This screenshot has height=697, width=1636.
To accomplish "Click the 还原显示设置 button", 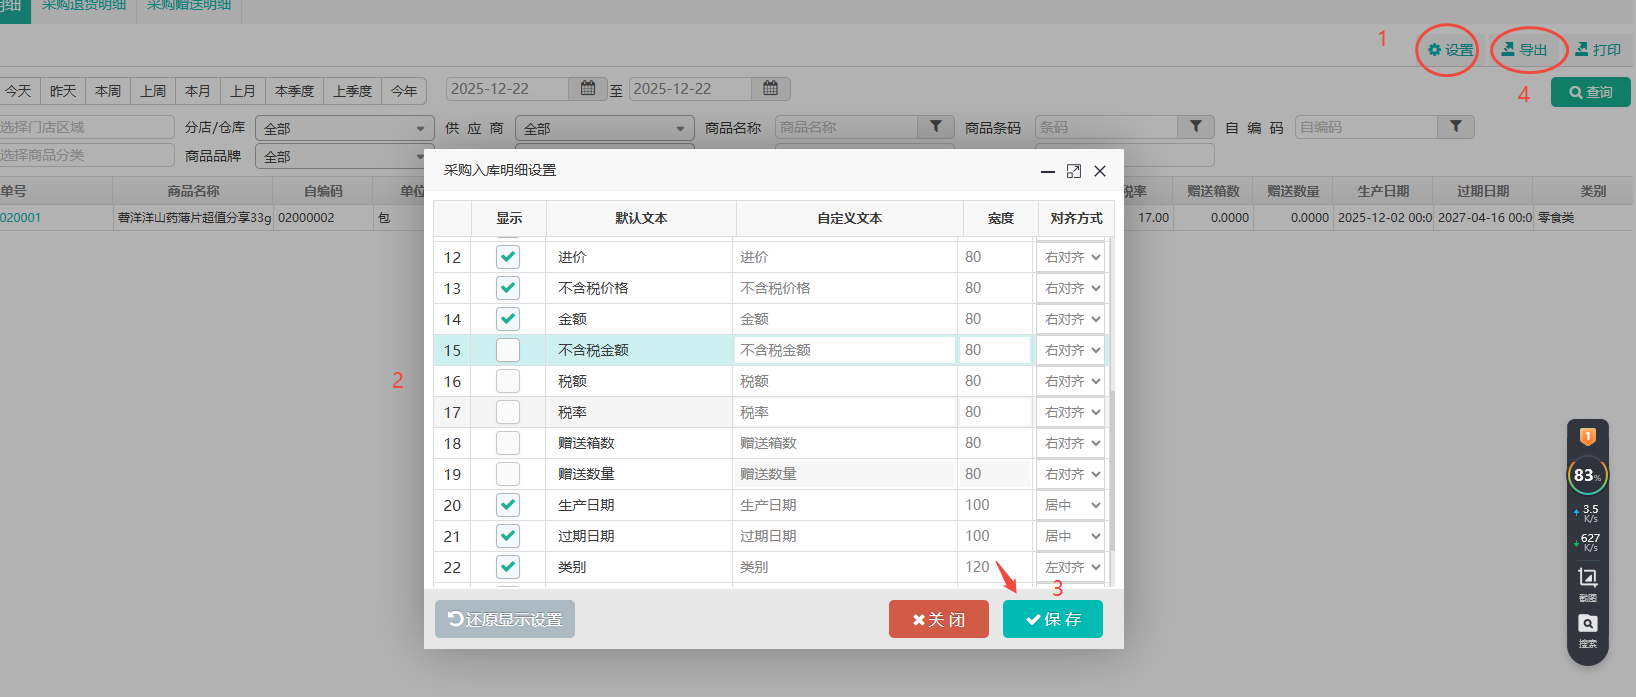I will click(x=505, y=619).
